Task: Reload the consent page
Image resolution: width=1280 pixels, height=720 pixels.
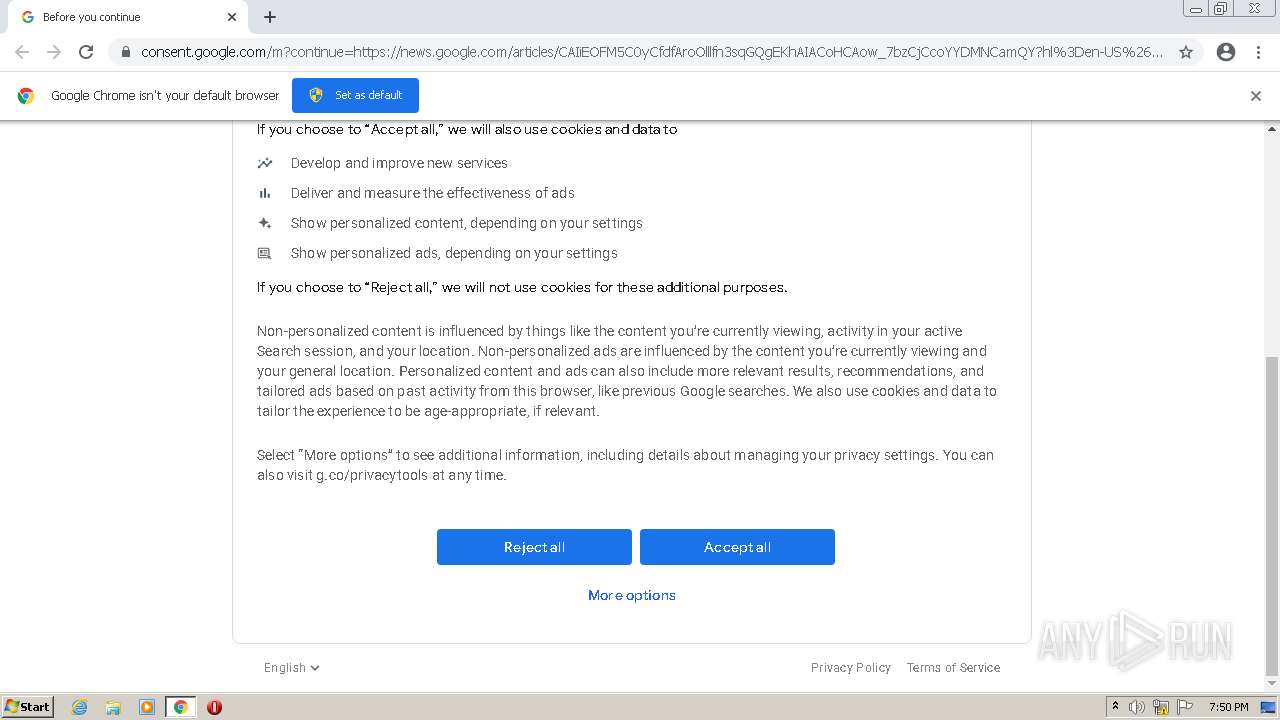Action: point(86,52)
